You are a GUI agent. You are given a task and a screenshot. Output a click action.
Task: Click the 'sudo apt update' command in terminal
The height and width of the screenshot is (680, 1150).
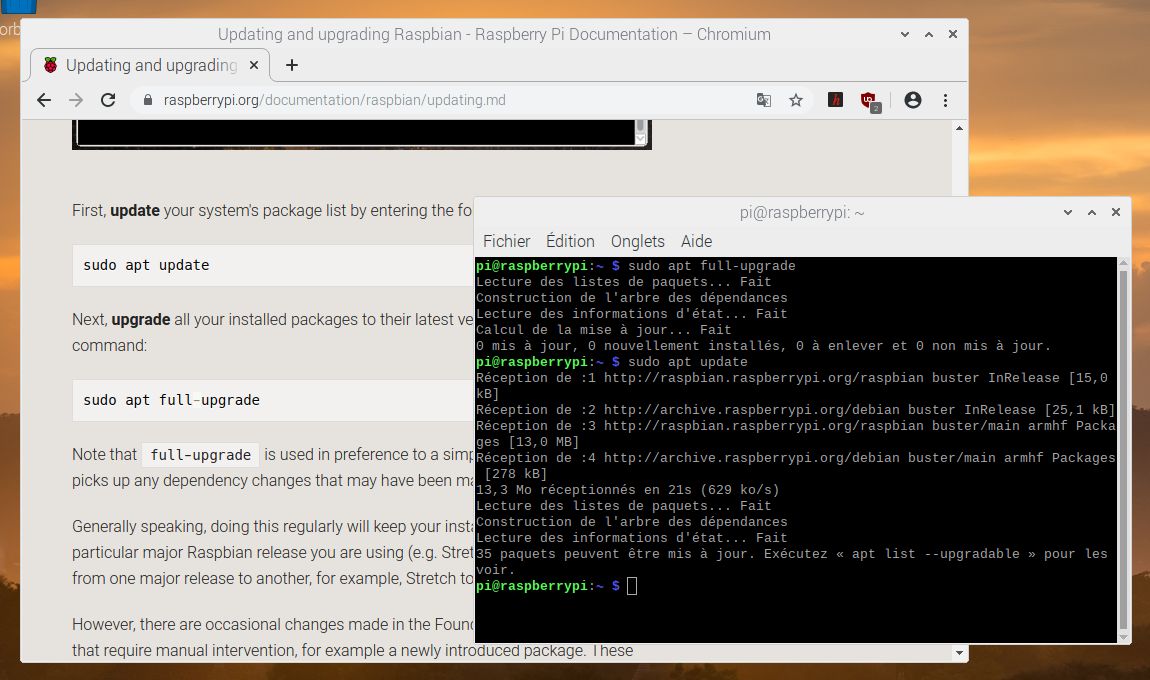688,362
